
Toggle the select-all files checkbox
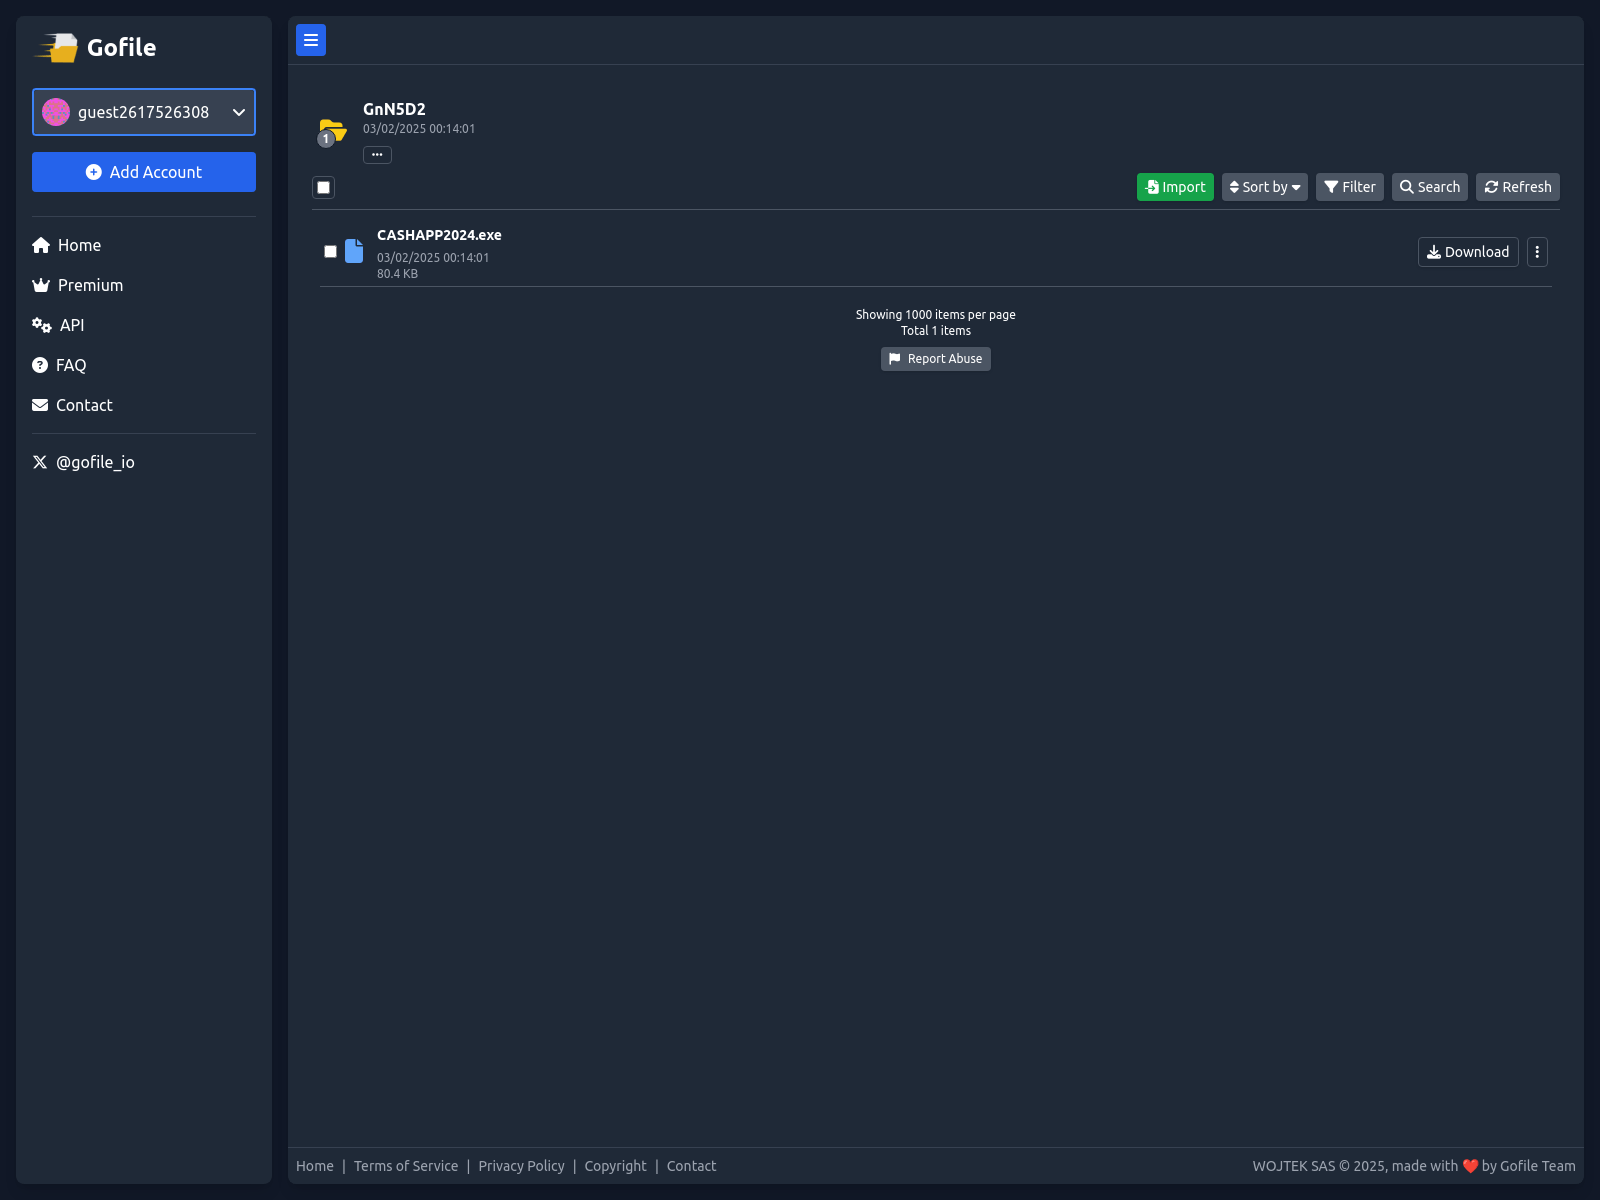[x=323, y=187]
